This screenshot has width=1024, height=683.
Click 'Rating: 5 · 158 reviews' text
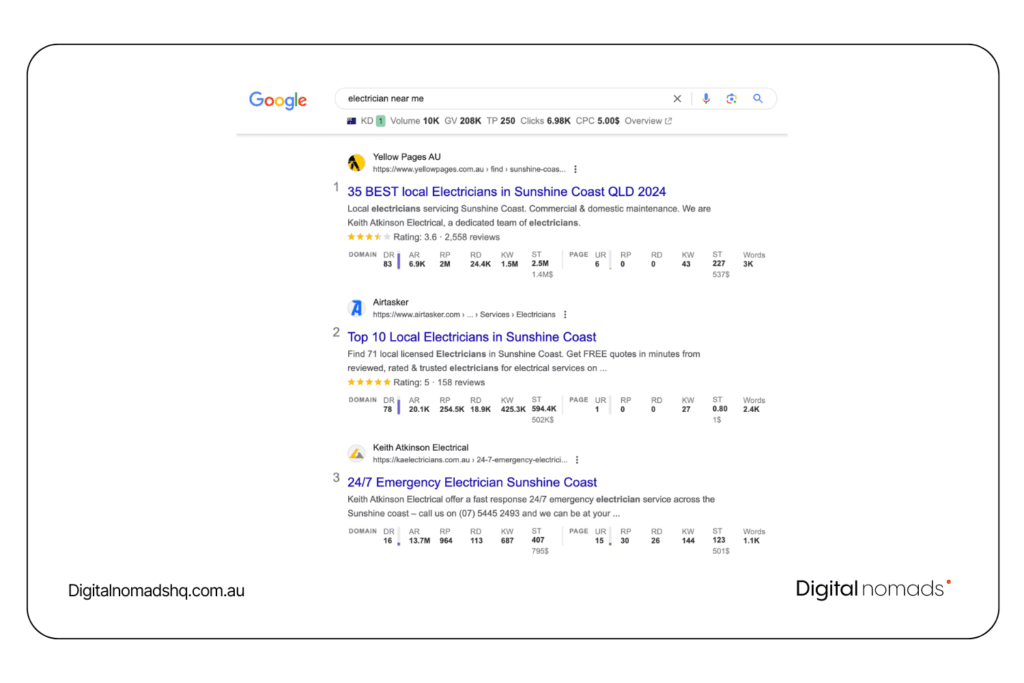(x=439, y=383)
